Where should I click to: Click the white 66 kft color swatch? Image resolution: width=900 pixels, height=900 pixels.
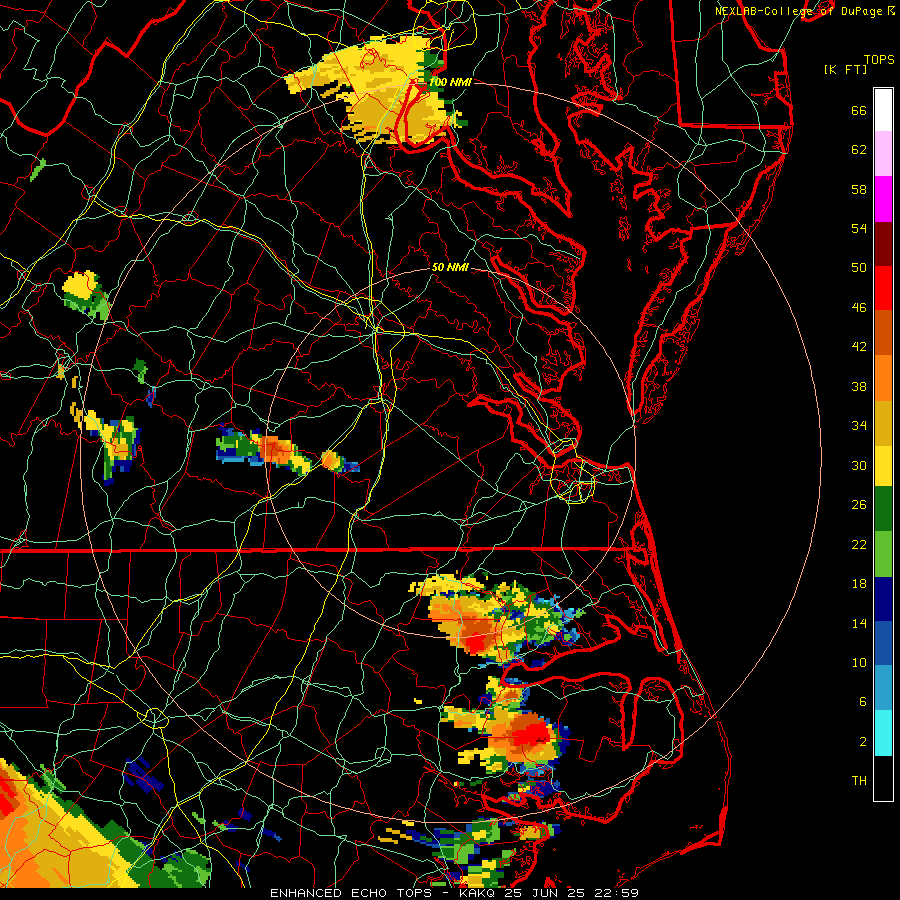click(x=883, y=110)
